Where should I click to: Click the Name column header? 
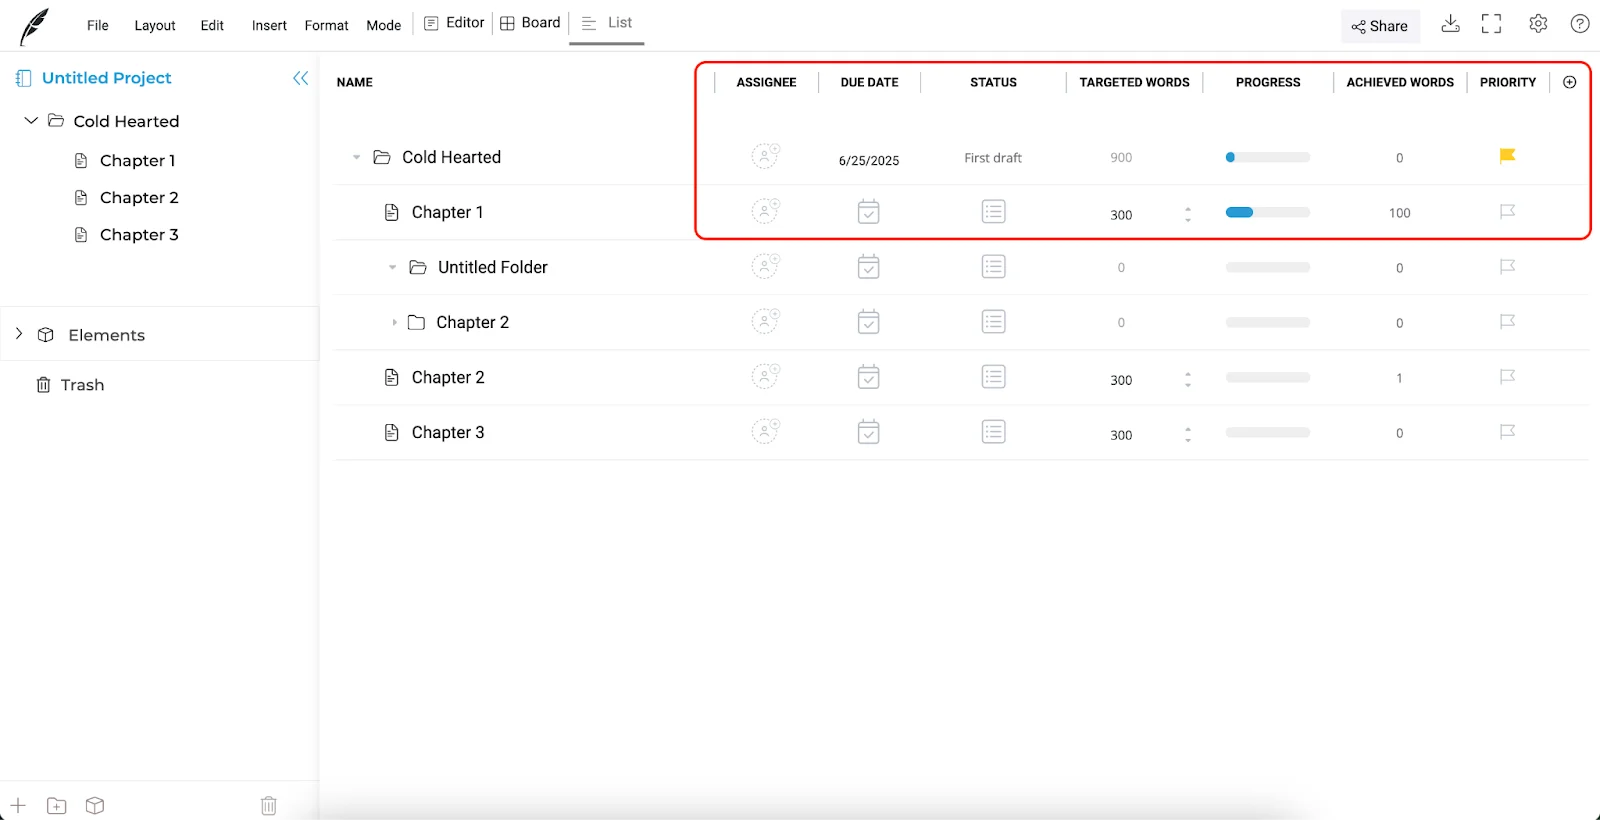pyautogui.click(x=355, y=82)
